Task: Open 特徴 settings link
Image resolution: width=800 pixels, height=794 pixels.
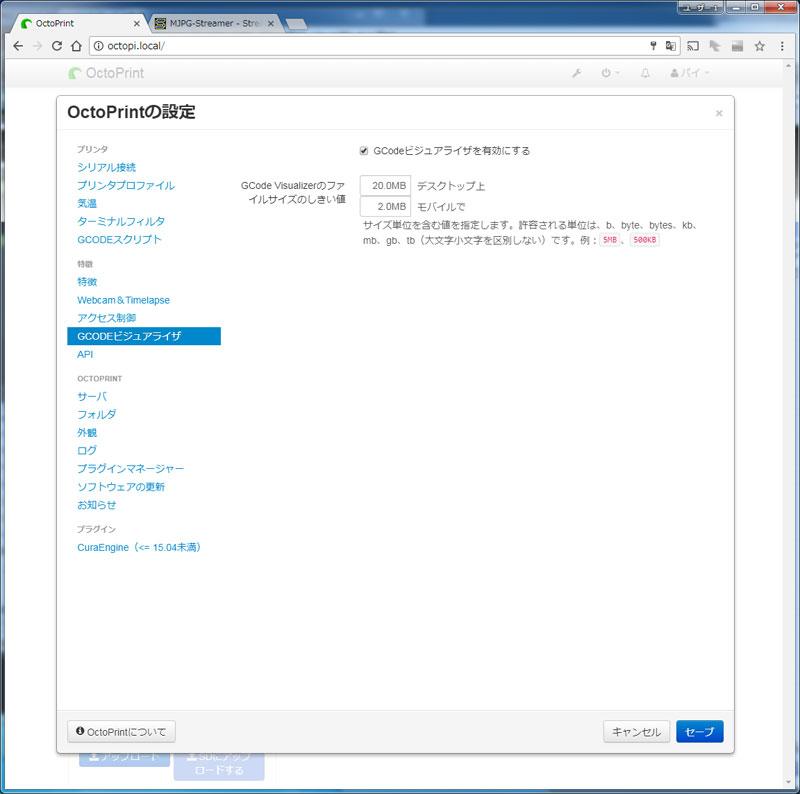Action: point(87,282)
